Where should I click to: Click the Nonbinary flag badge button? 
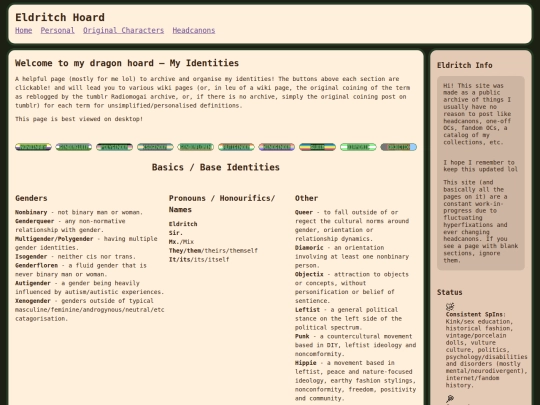pos(33,147)
